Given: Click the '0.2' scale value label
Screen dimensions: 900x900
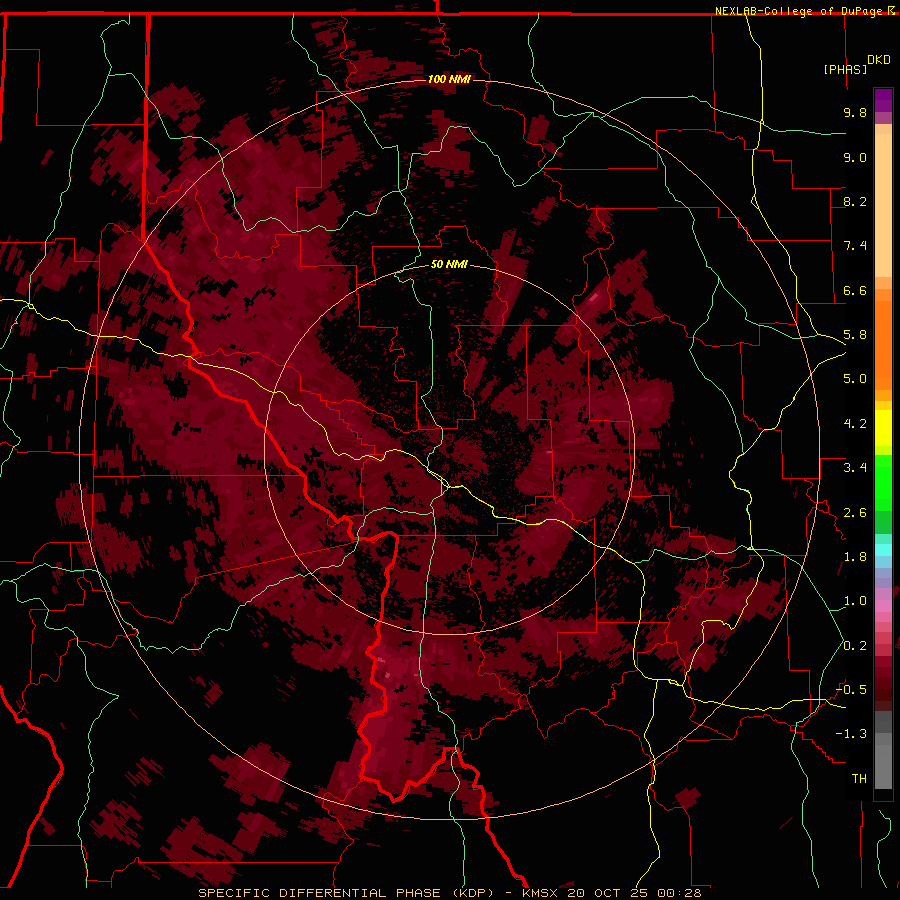Looking at the screenshot, I should pyautogui.click(x=855, y=646).
